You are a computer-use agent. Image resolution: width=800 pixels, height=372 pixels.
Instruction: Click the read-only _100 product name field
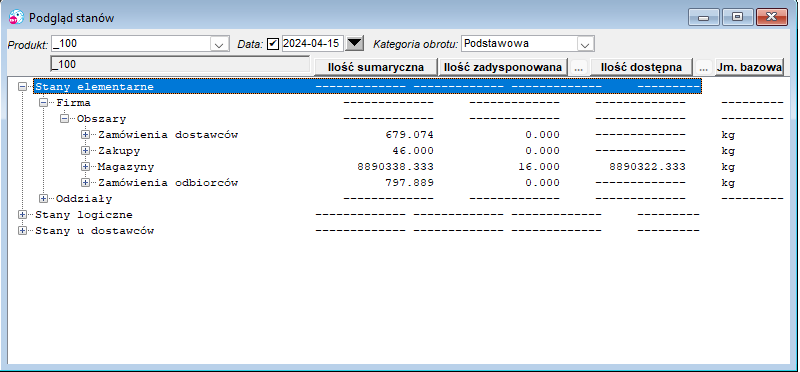[180, 64]
